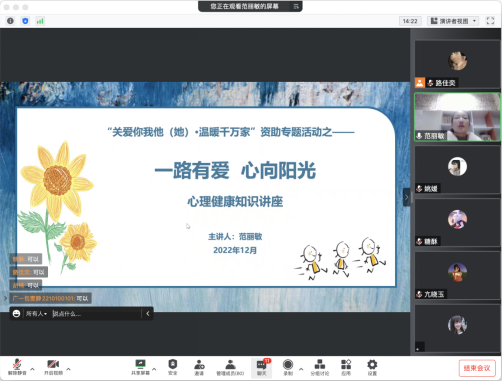Open the Breakout Rooms icon
The height and width of the screenshot is (382, 502).
click(320, 367)
